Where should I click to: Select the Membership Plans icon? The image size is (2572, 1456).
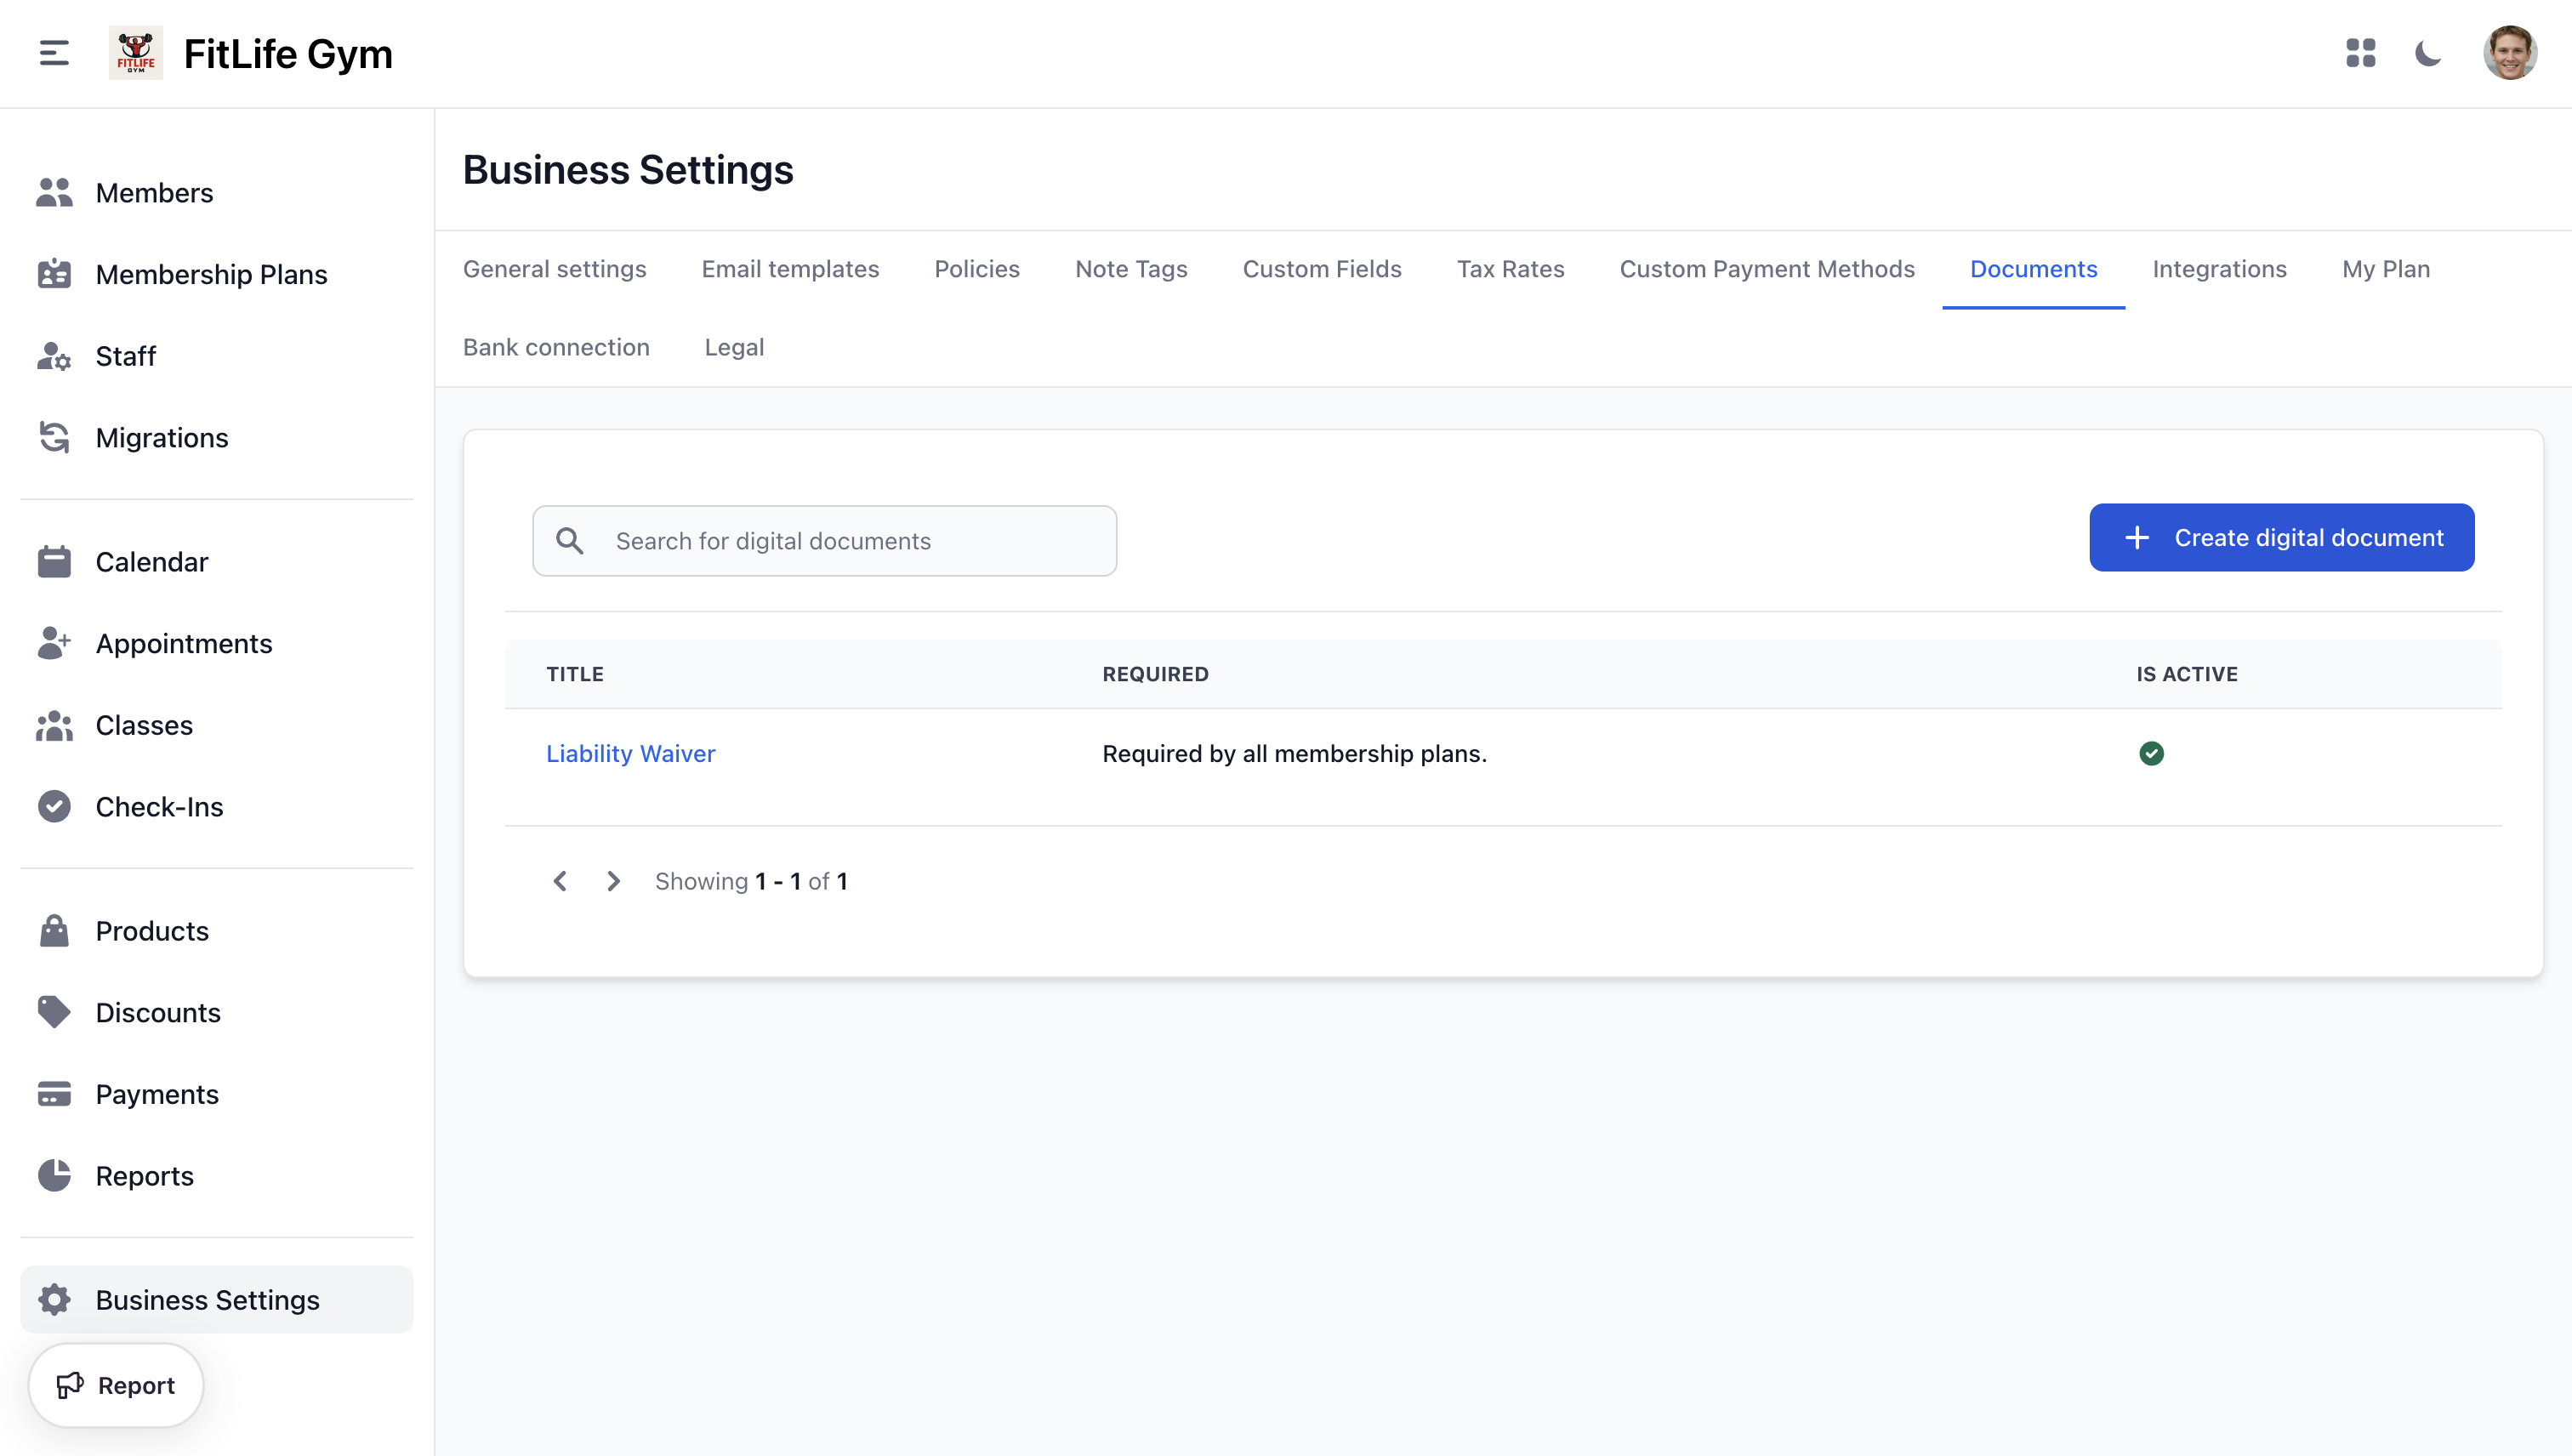click(54, 274)
